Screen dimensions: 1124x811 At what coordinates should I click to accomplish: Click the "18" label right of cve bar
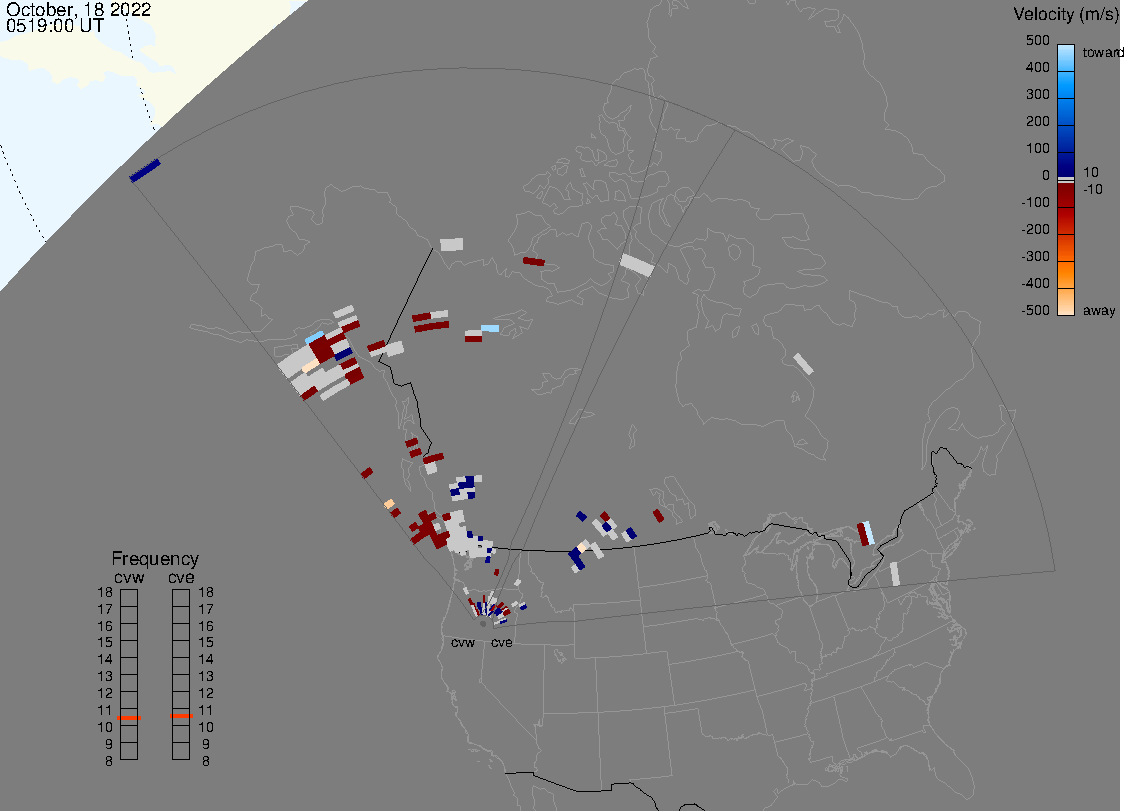coord(206,592)
